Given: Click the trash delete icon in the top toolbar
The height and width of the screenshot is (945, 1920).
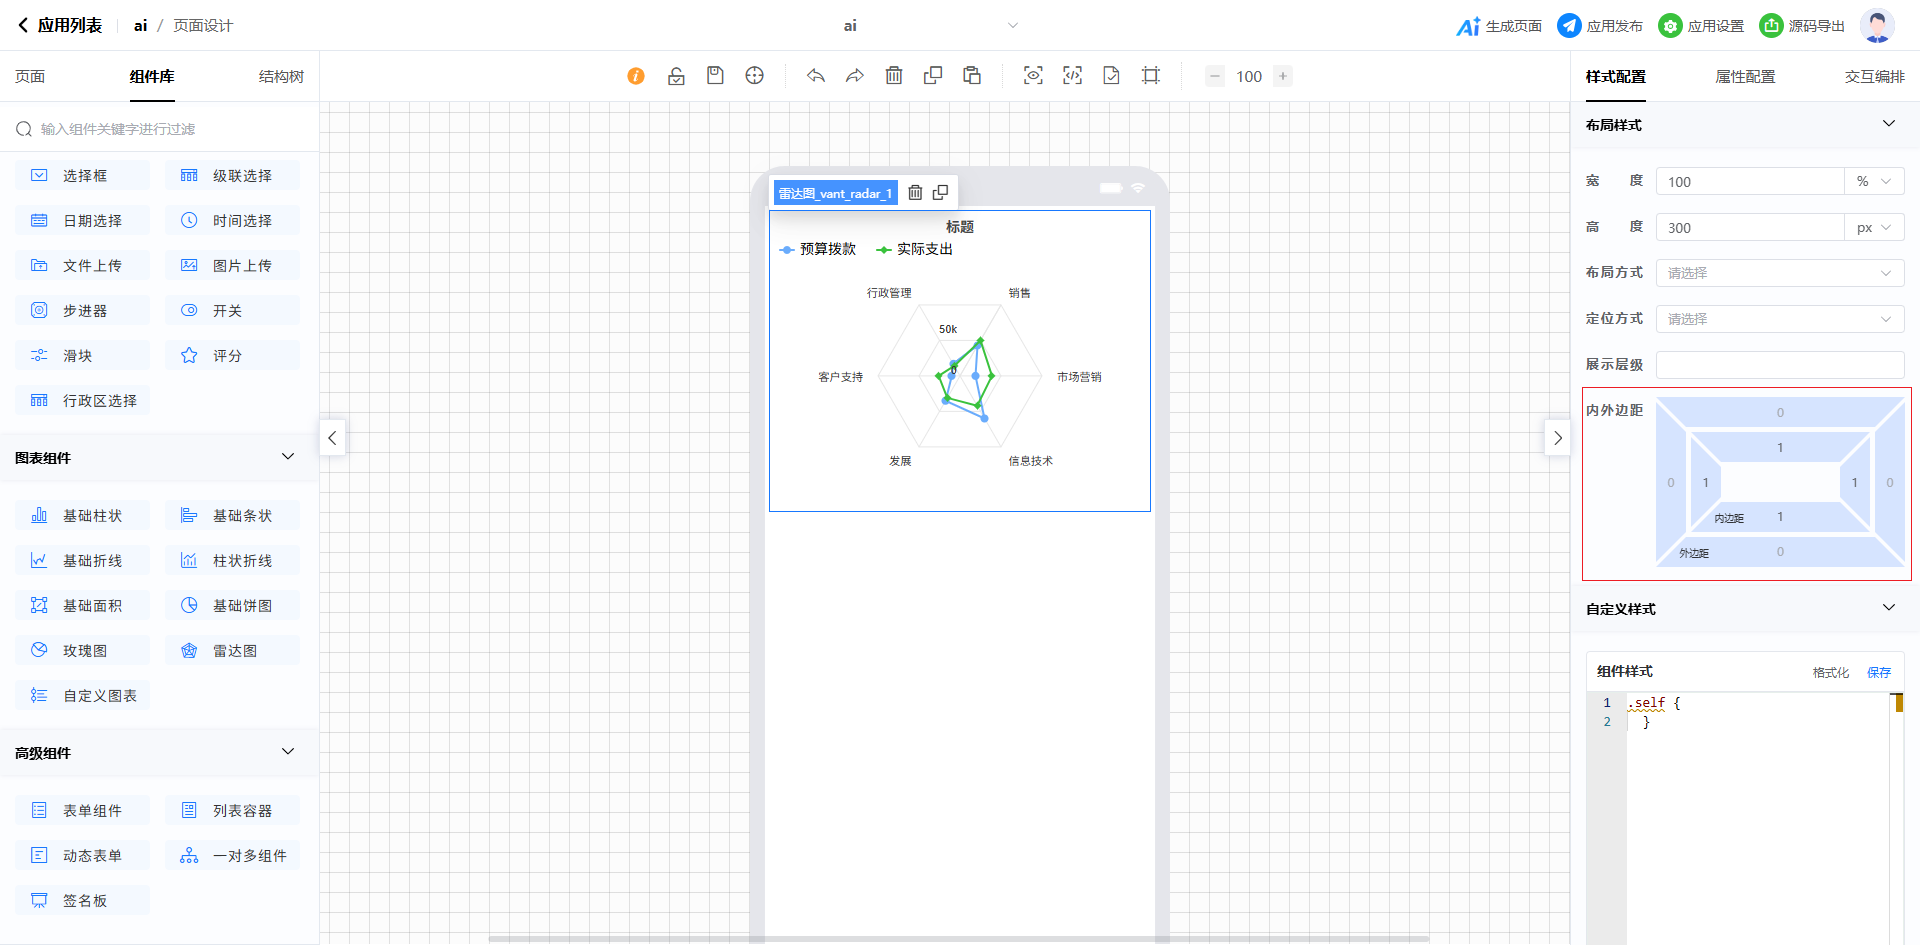Looking at the screenshot, I should [894, 76].
